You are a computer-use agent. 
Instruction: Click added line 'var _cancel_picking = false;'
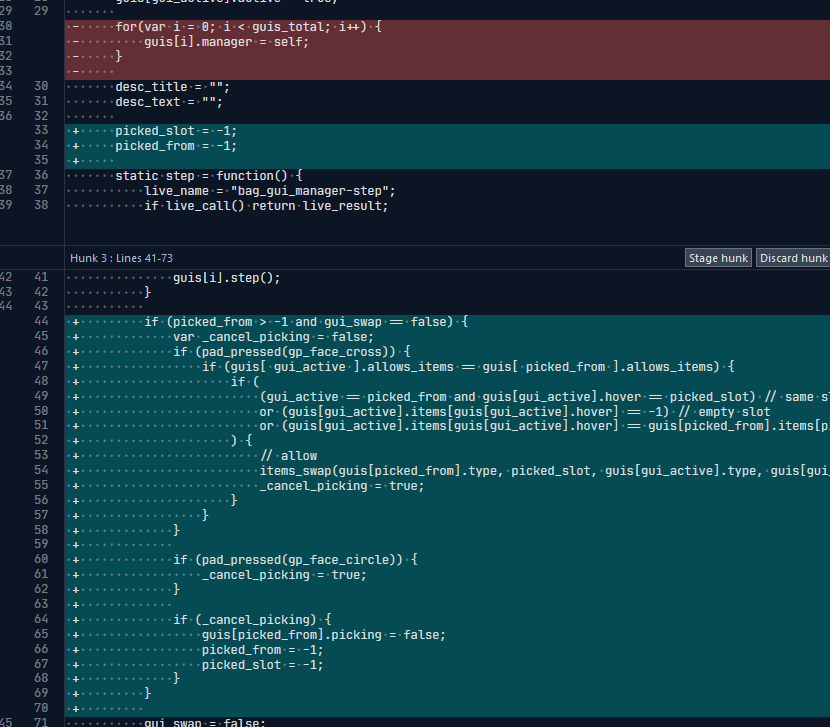click(273, 337)
